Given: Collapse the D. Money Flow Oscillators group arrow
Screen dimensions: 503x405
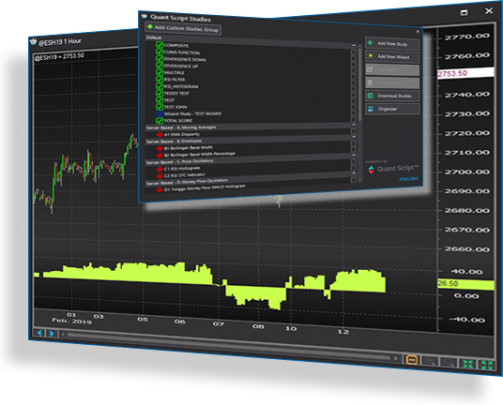Looking at the screenshot, I should [353, 173].
